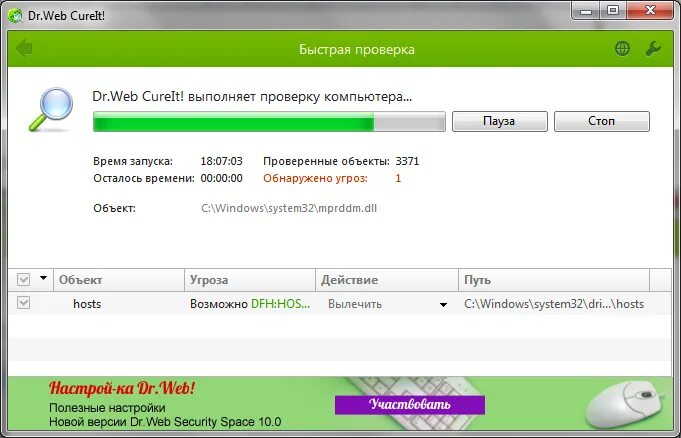
Task: Toggle the checkbox for the hosts row
Action: point(23,302)
